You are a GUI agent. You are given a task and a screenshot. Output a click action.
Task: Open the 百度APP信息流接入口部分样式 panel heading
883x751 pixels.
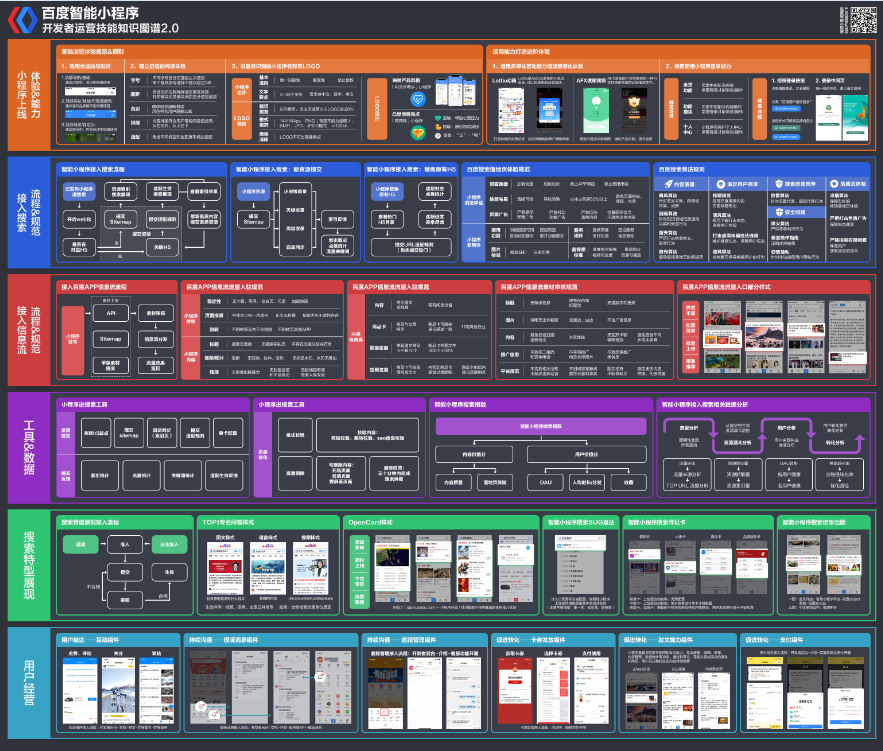click(x=726, y=287)
